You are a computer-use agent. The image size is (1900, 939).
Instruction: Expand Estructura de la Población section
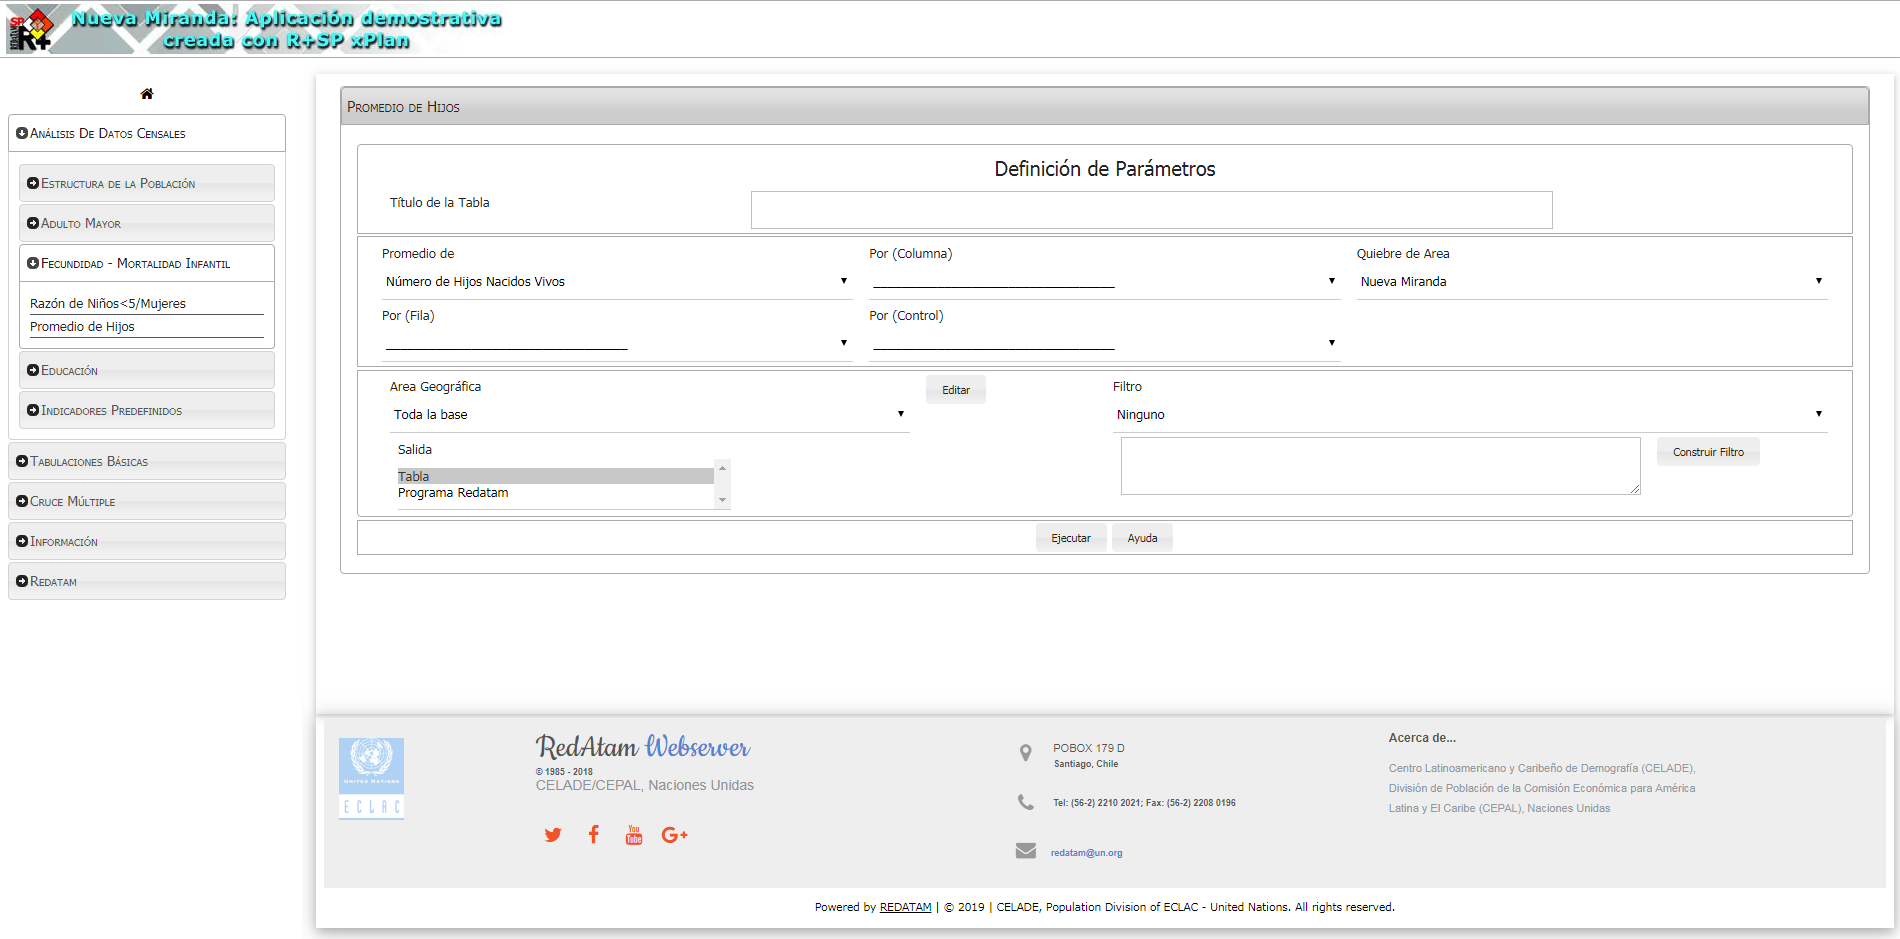click(x=147, y=183)
